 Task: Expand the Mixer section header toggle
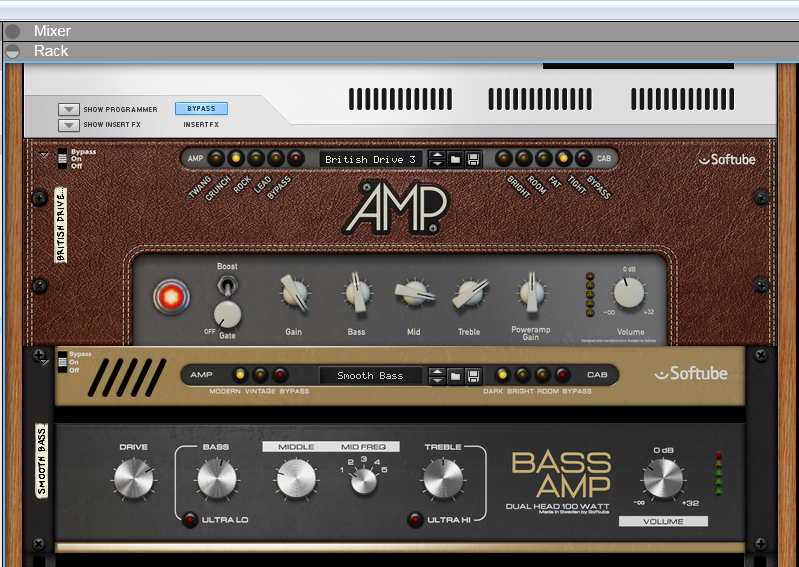tap(13, 32)
